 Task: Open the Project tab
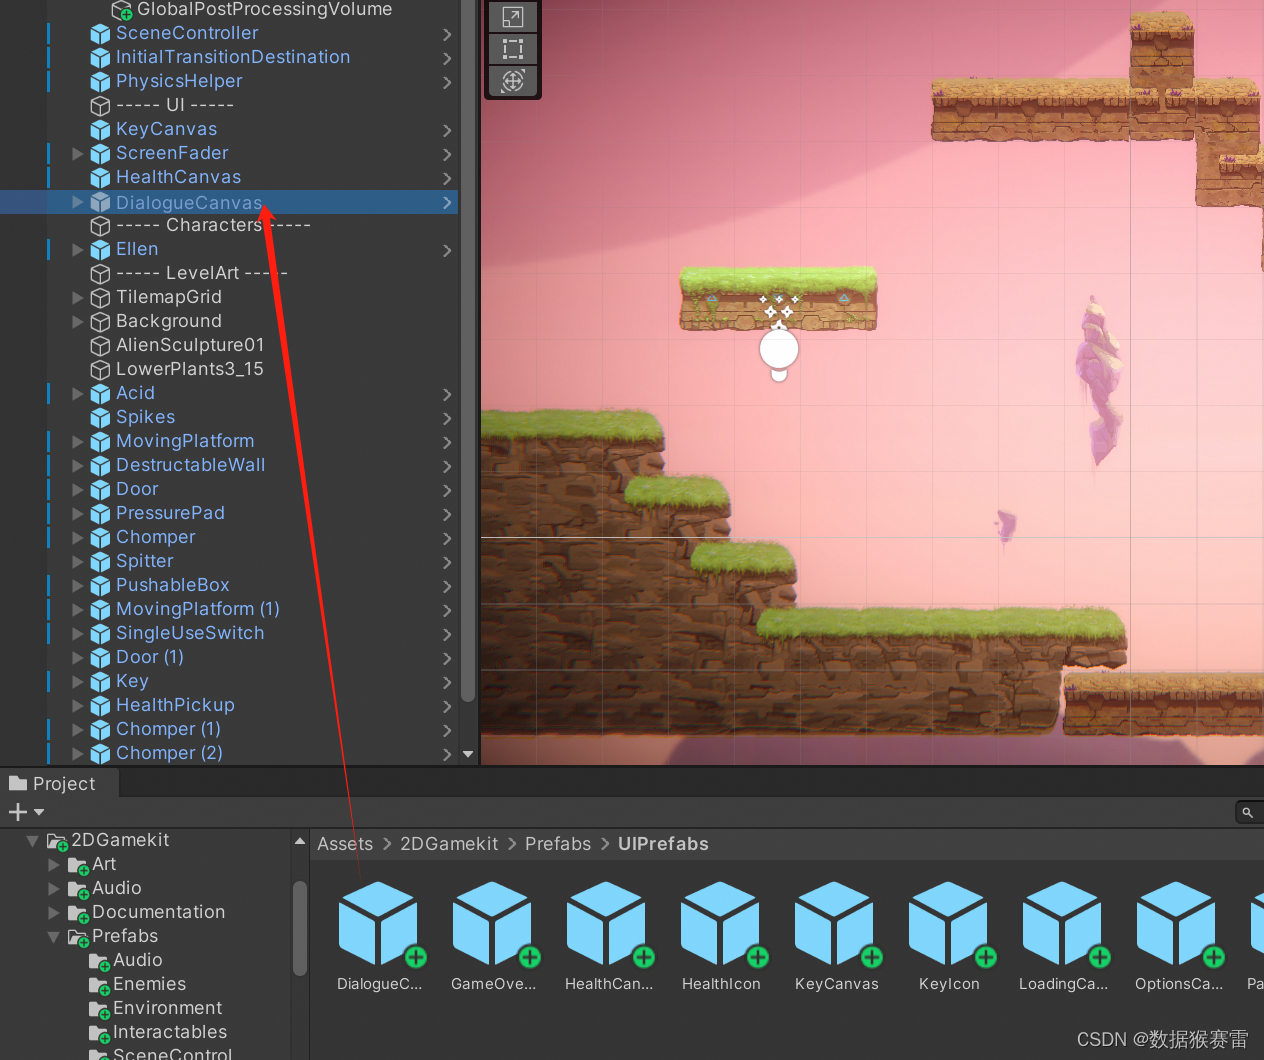coord(58,783)
